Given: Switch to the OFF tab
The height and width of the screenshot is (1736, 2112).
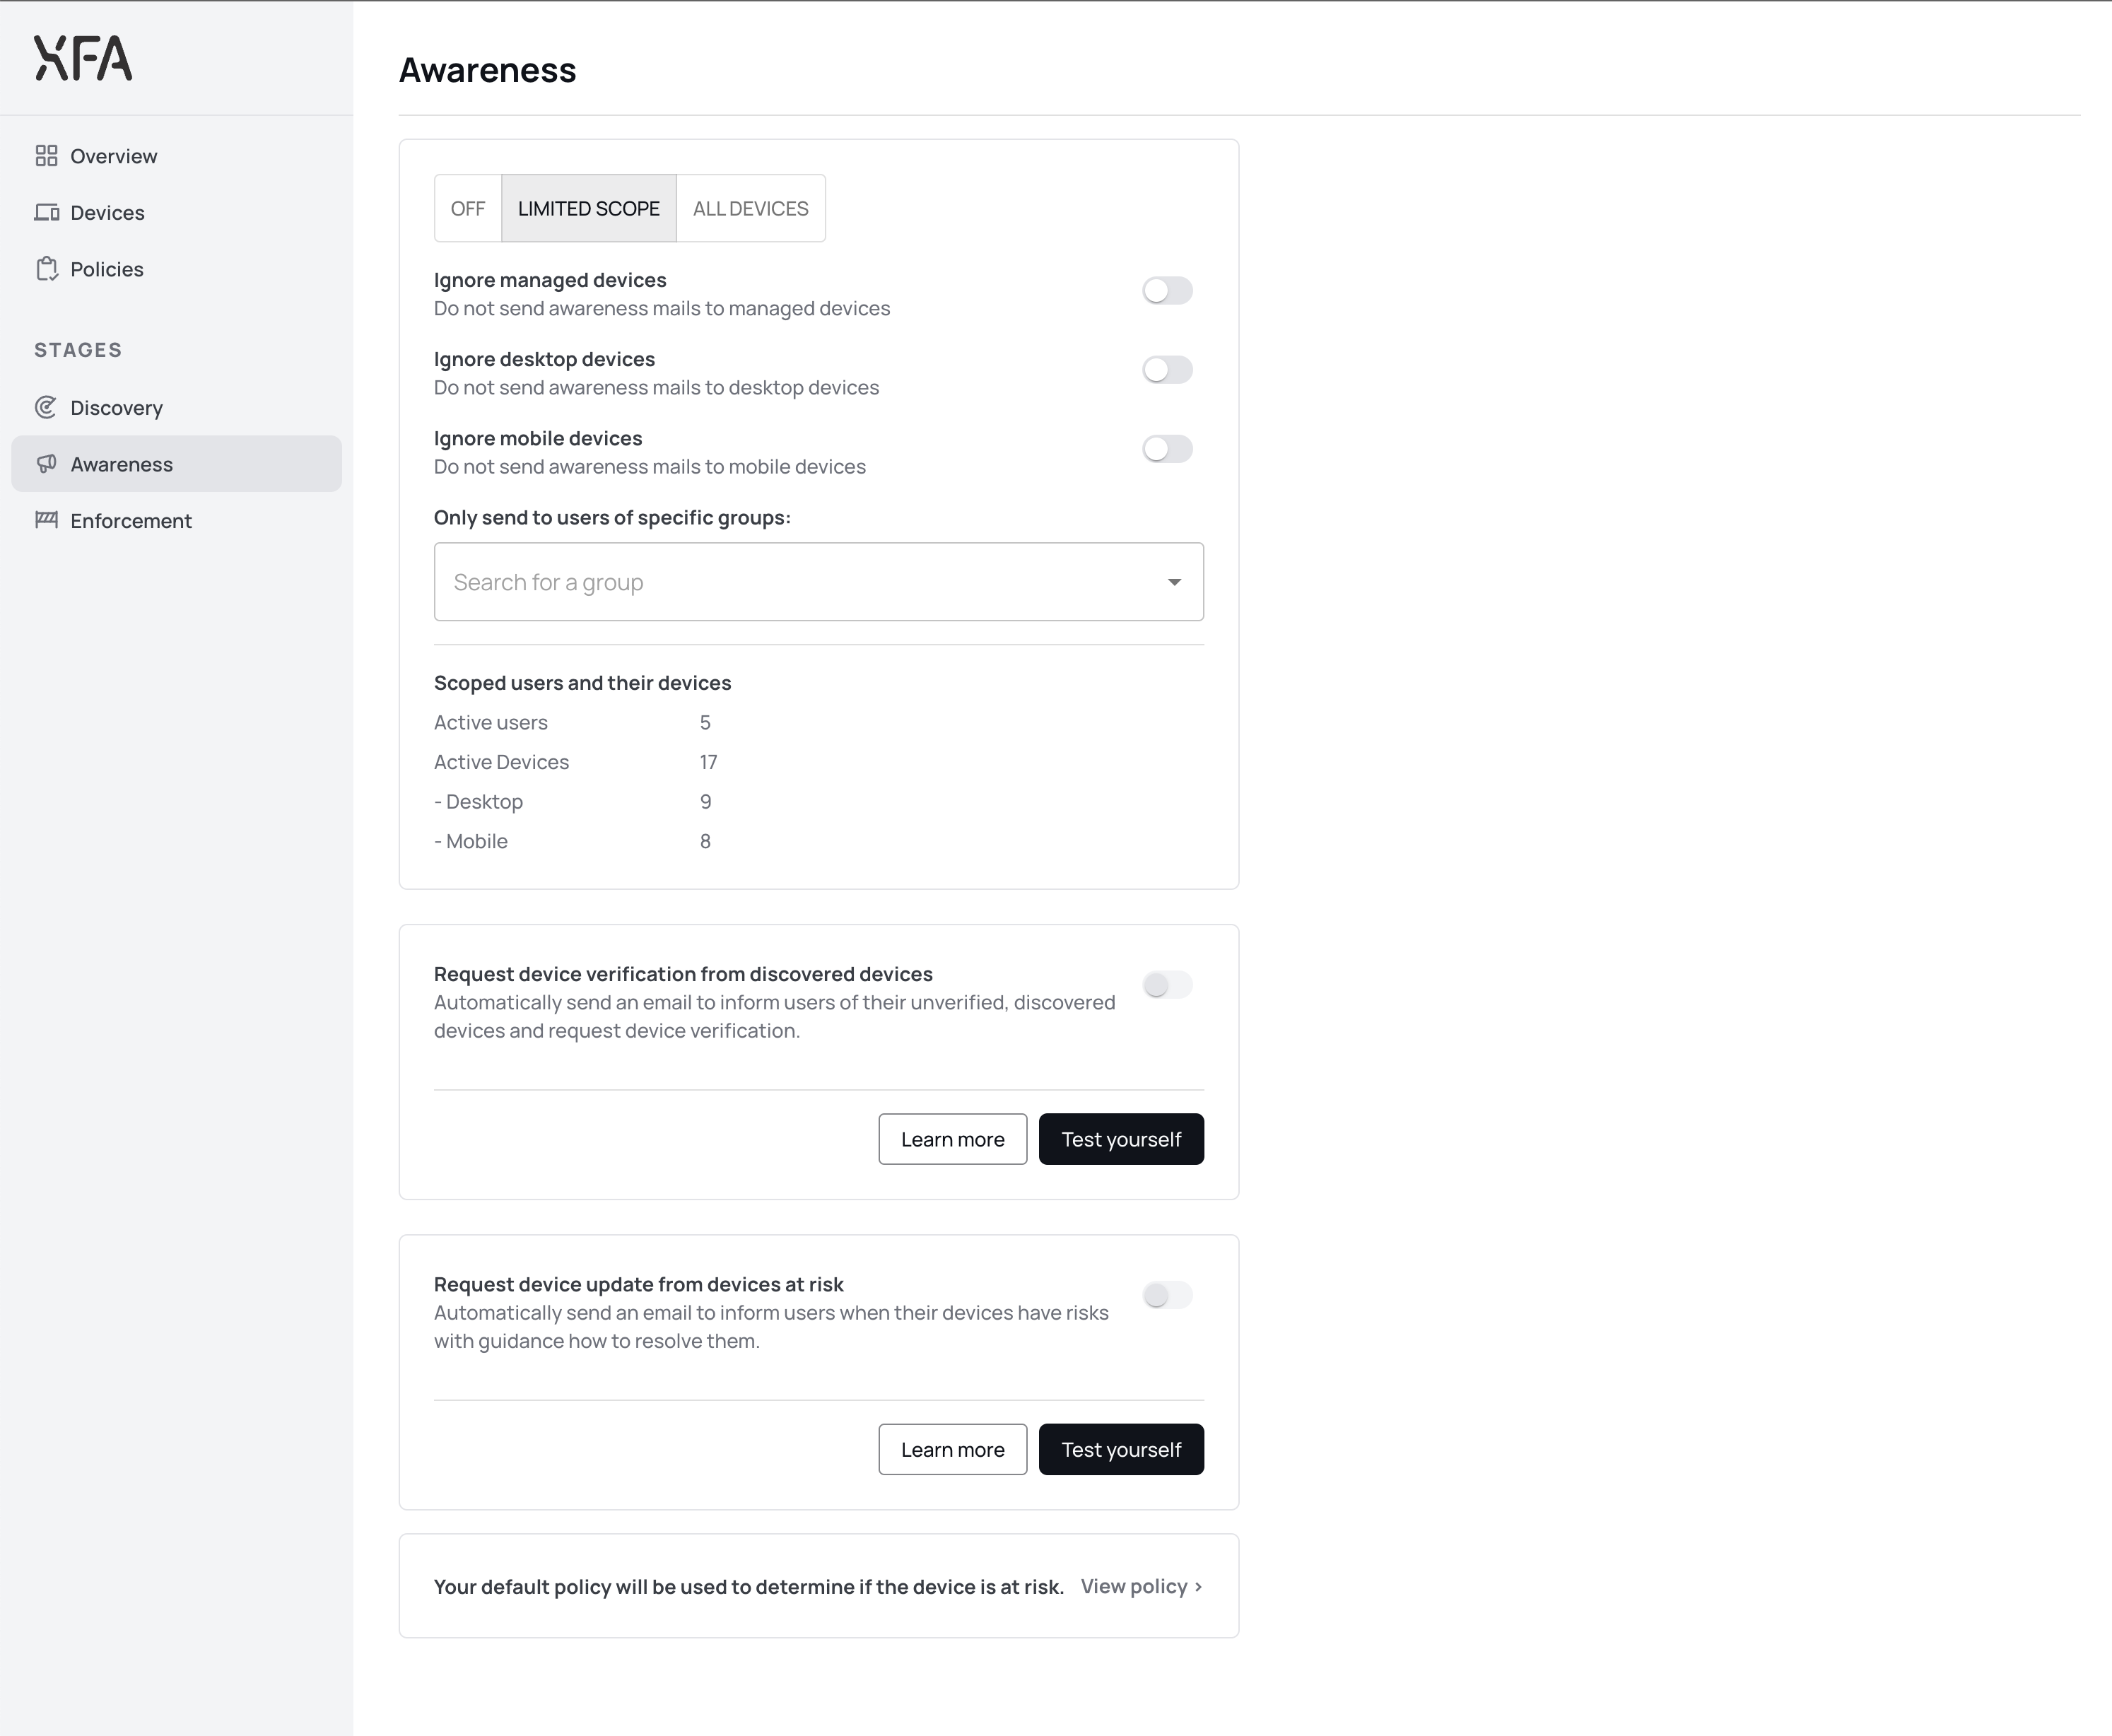Looking at the screenshot, I should (469, 207).
